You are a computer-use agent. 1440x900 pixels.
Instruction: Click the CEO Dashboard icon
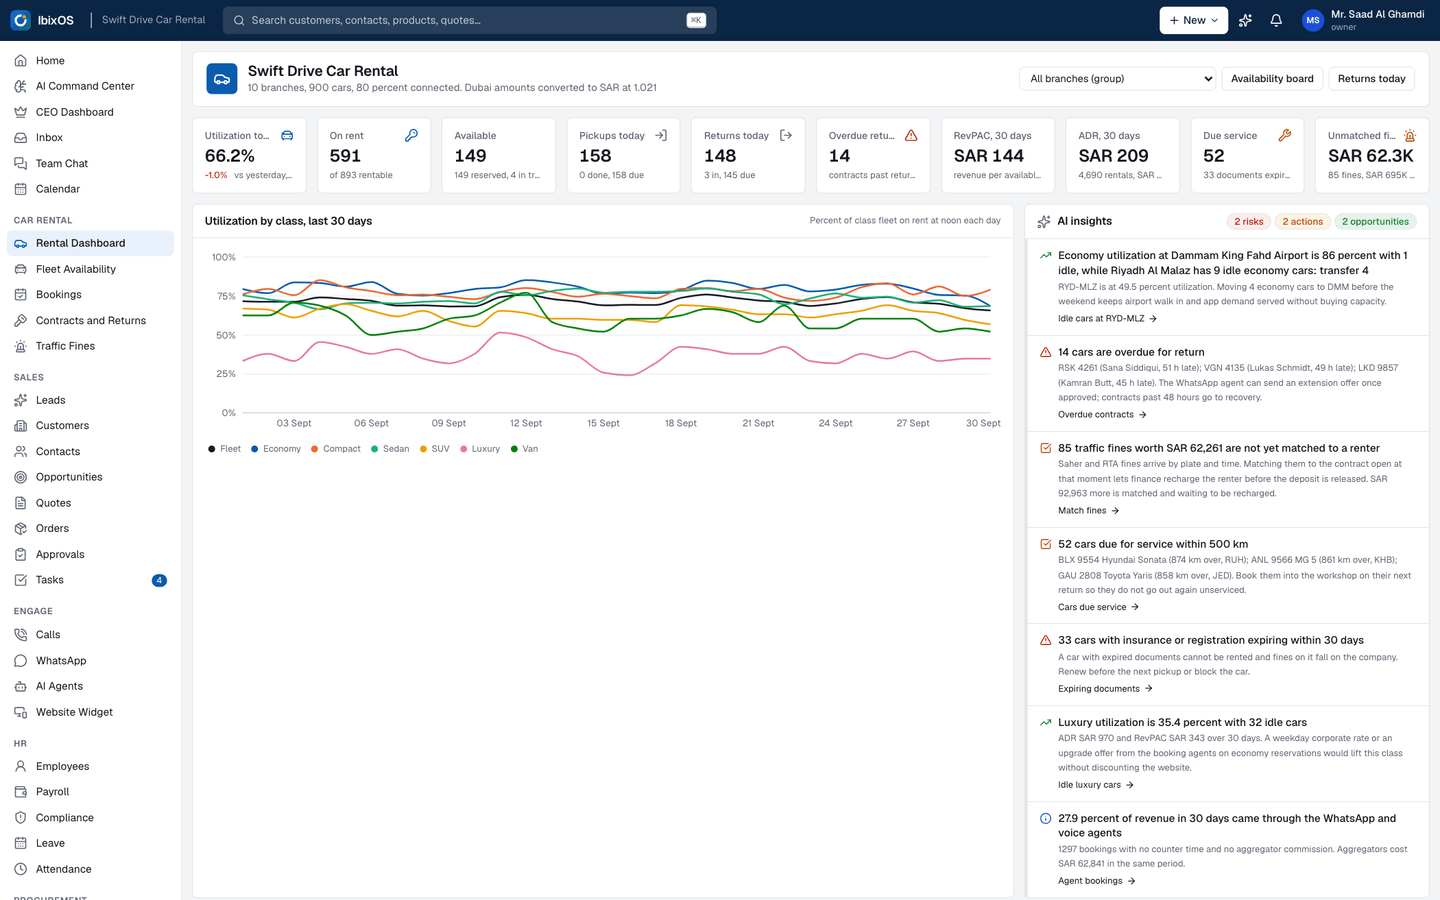pos(20,112)
